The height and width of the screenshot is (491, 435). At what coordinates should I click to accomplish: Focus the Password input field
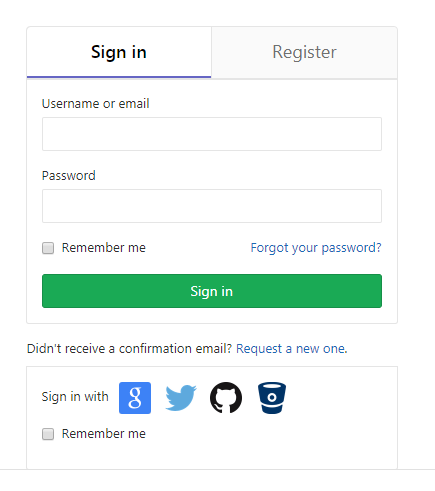click(x=212, y=206)
